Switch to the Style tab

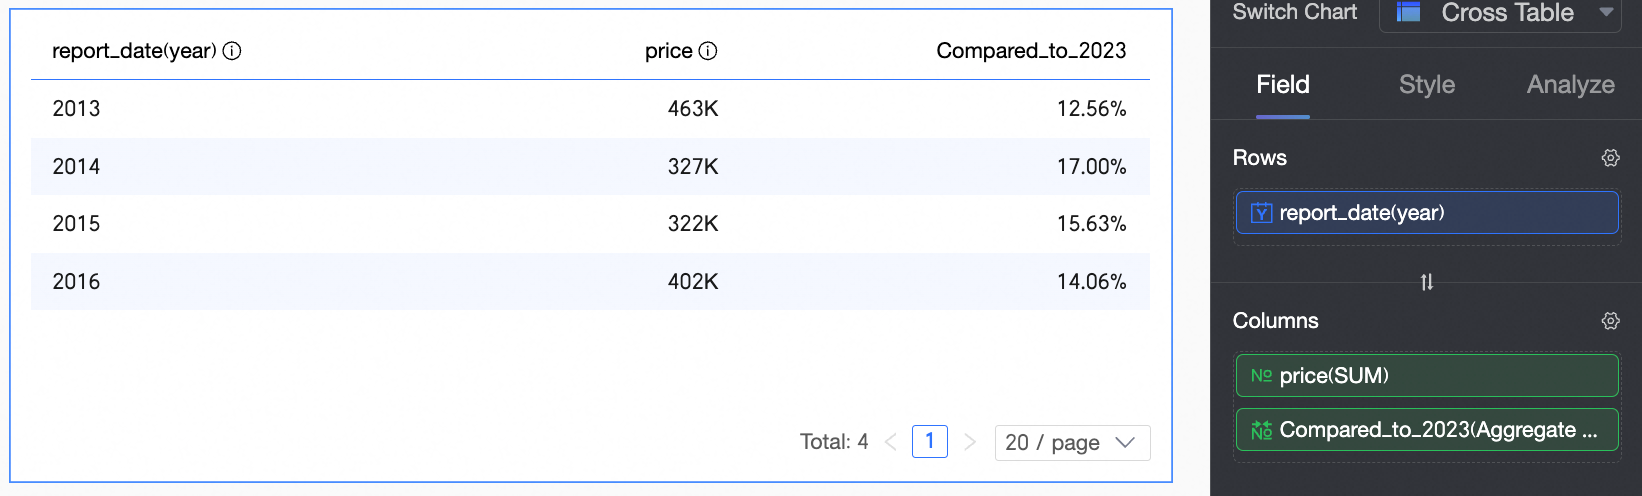[x=1427, y=85]
